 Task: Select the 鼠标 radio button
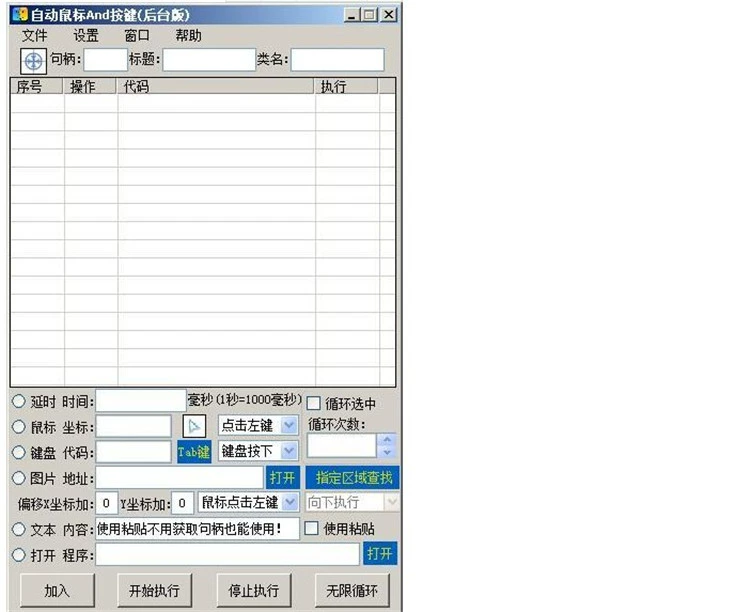[x=18, y=426]
